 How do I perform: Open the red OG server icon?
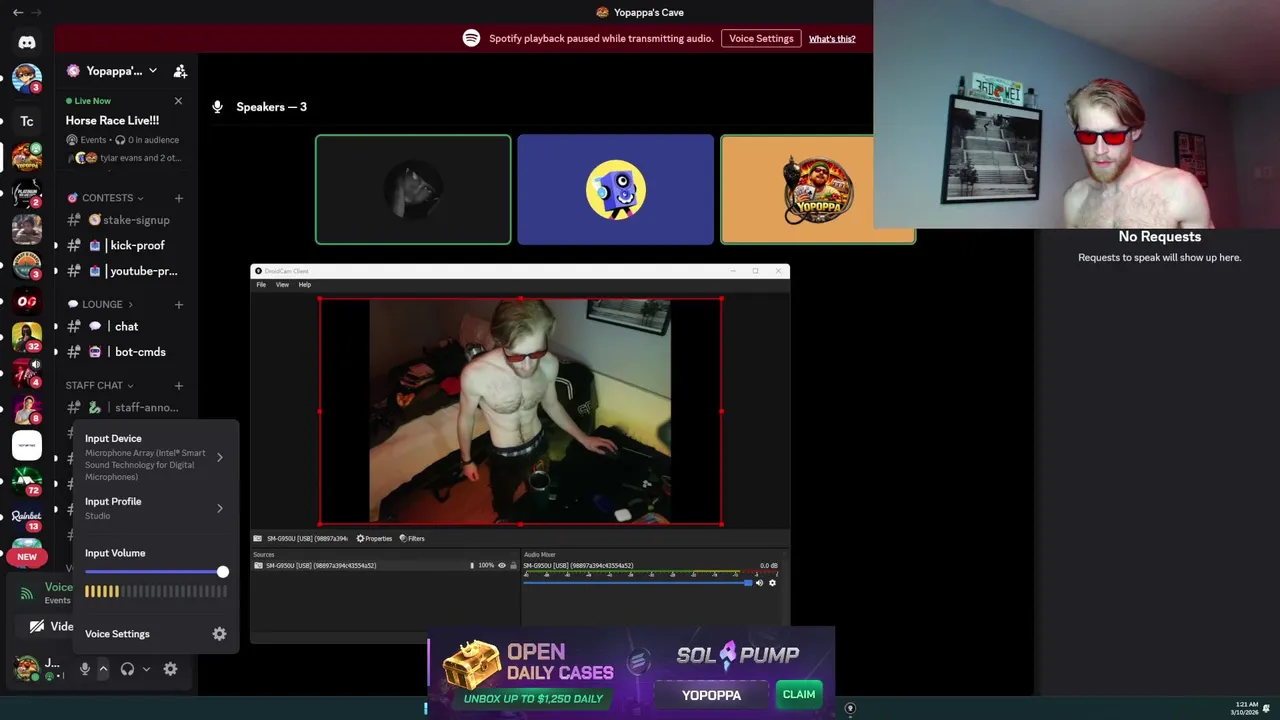click(x=27, y=301)
